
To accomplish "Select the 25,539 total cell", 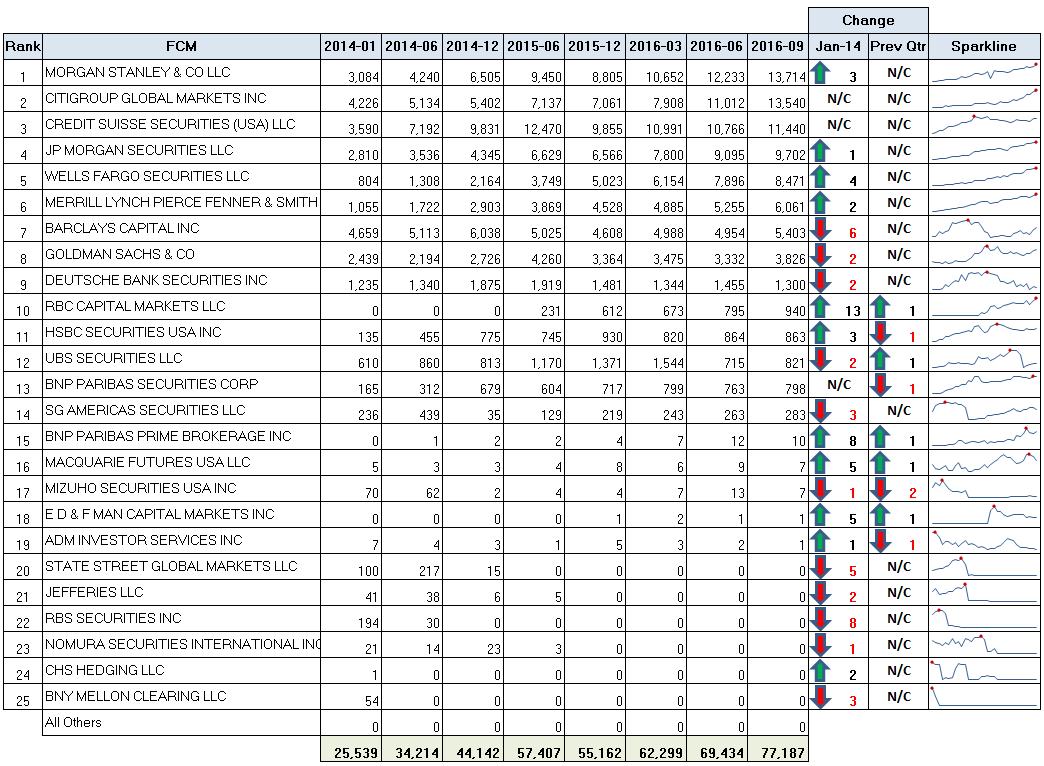I will pyautogui.click(x=351, y=749).
